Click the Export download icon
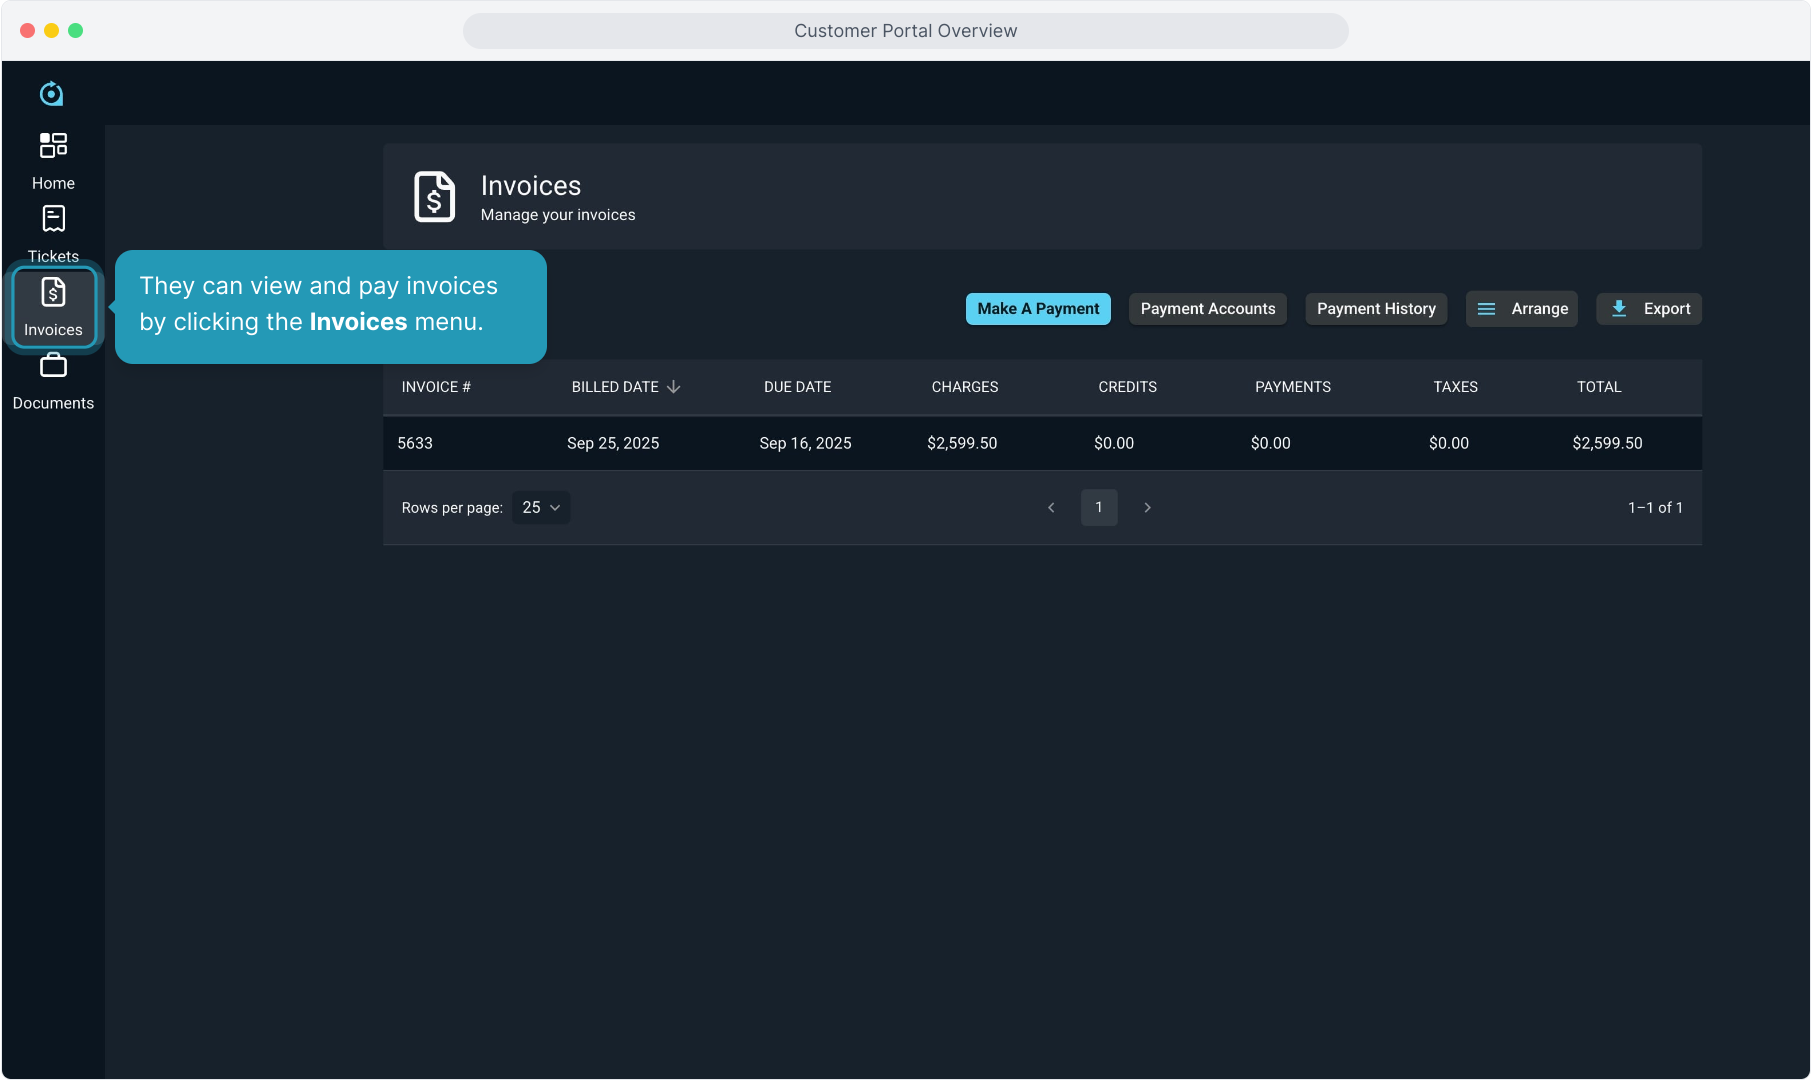Image resolution: width=1812 pixels, height=1080 pixels. [x=1619, y=309]
